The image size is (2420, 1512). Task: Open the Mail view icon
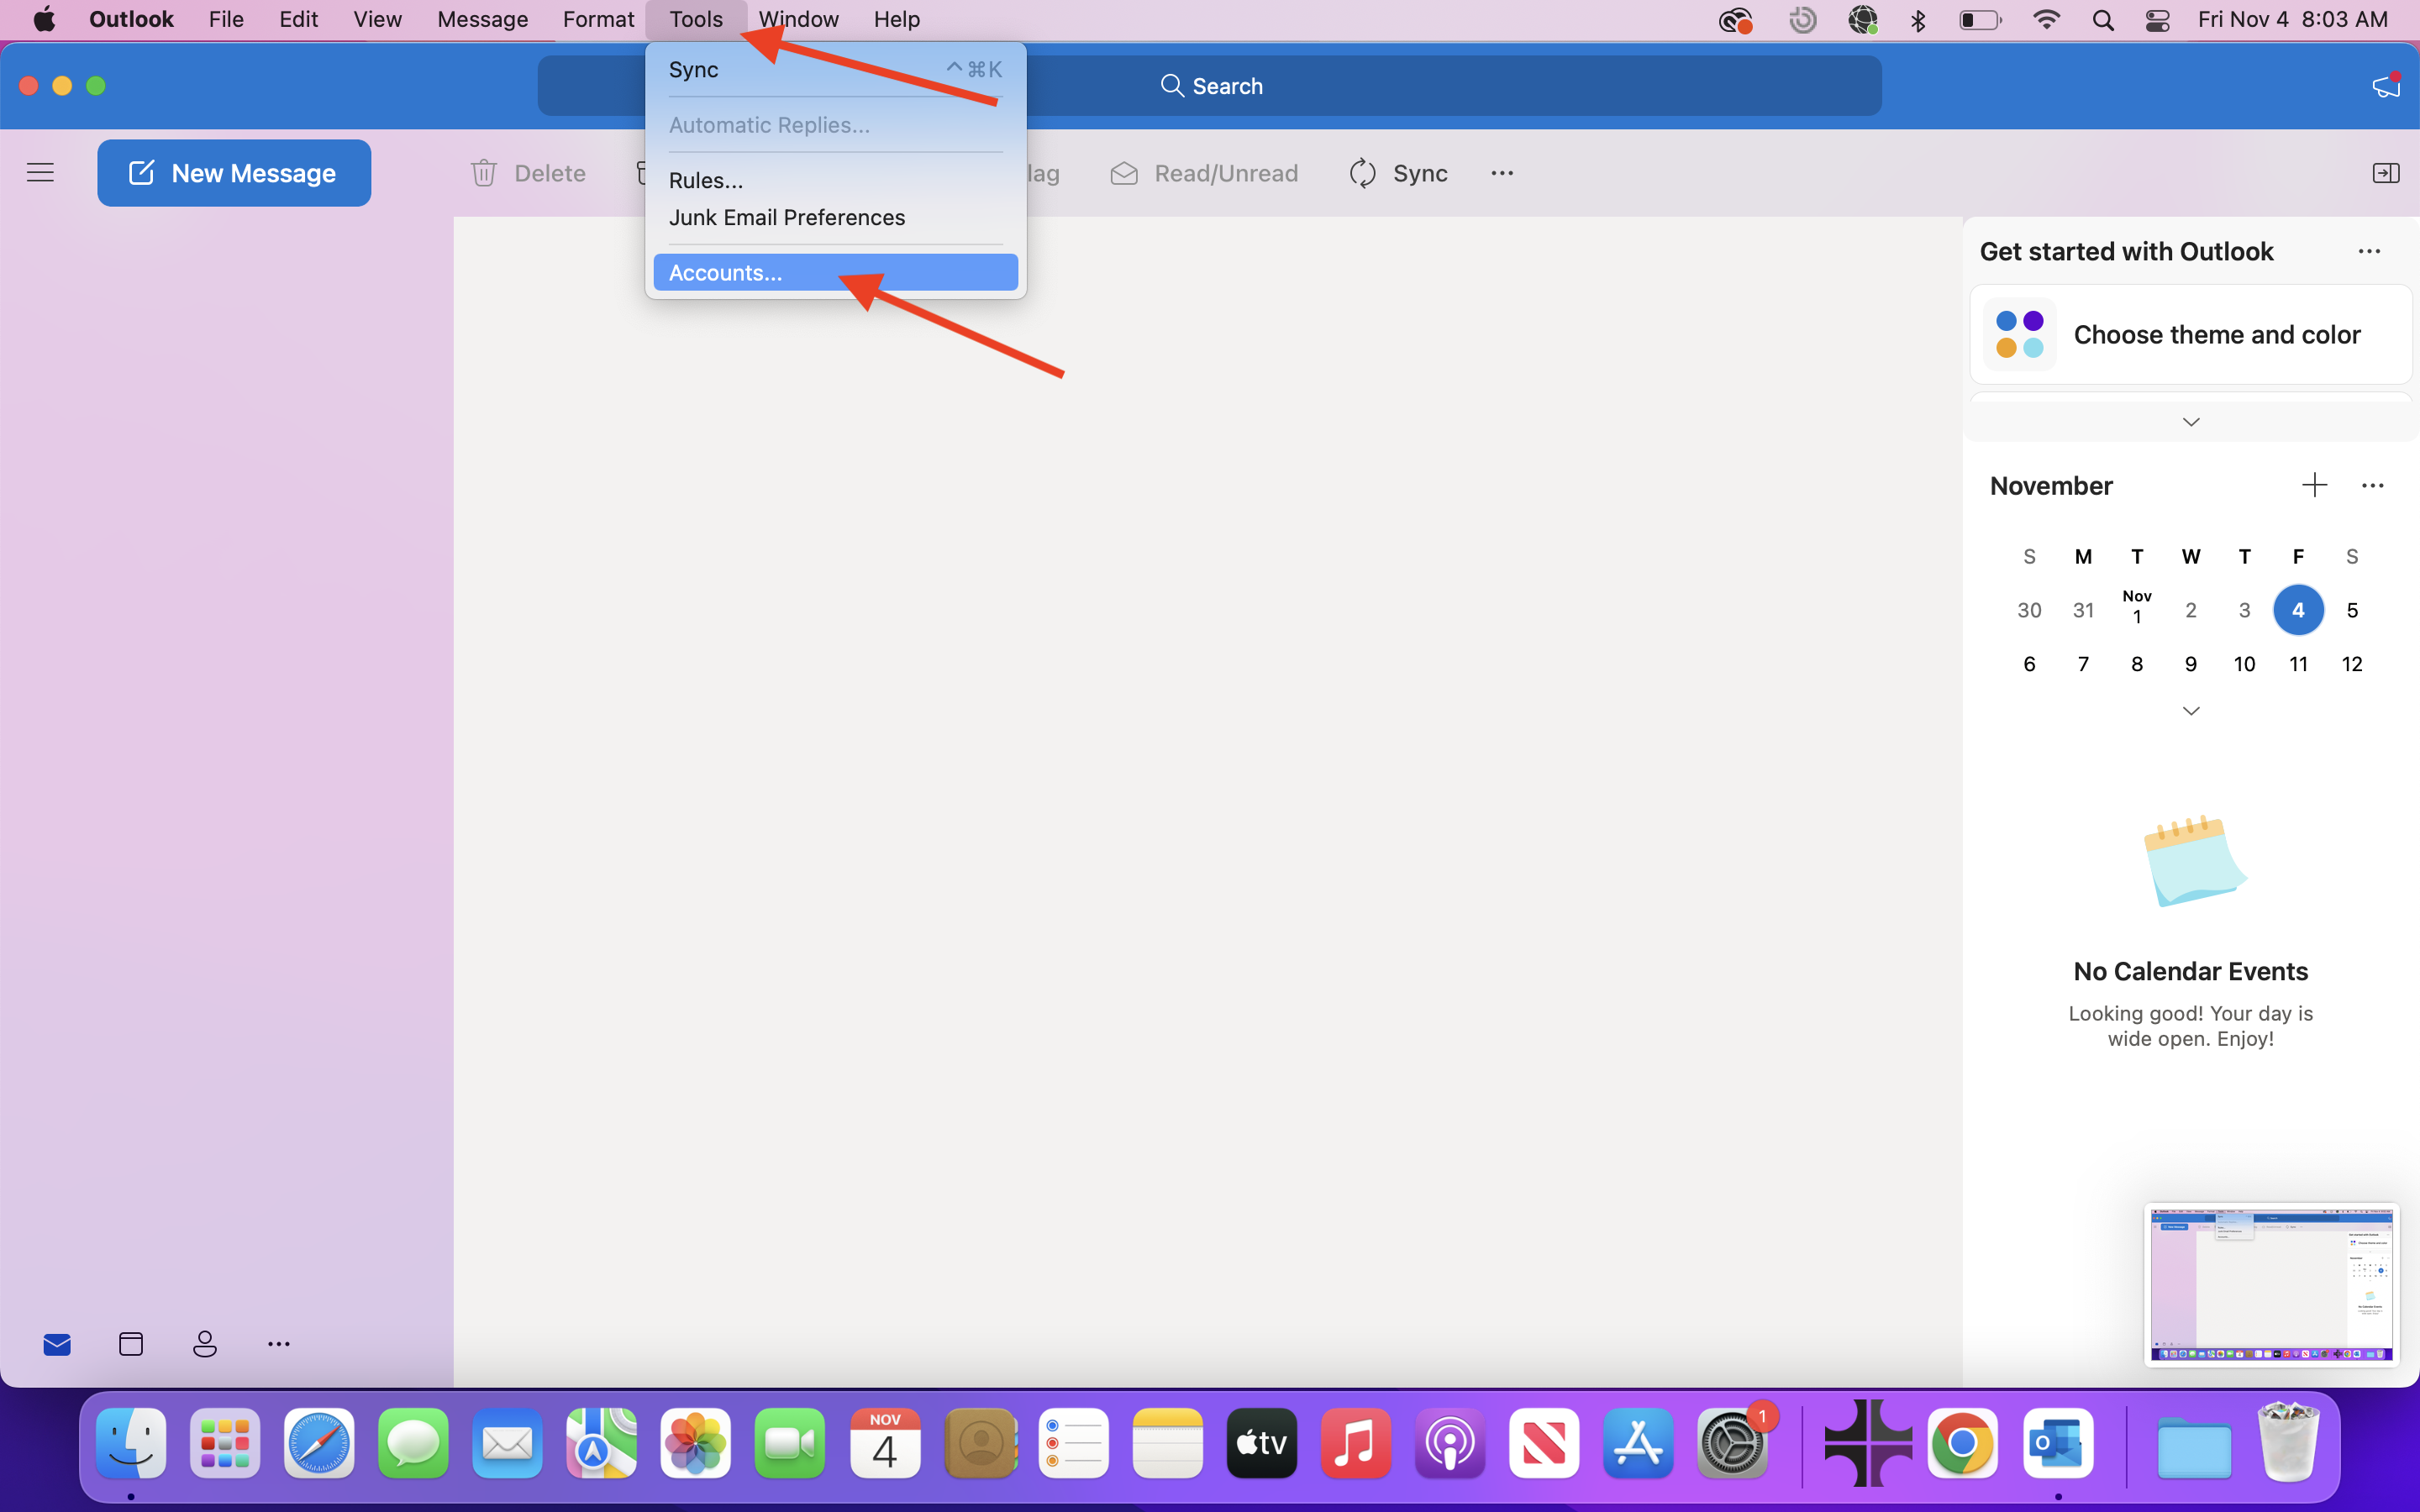57,1344
